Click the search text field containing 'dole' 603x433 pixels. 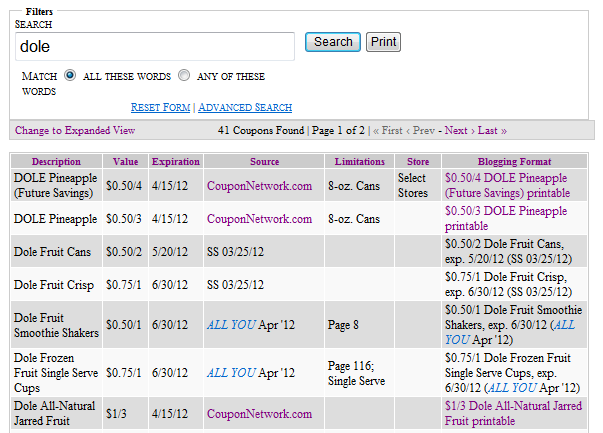[155, 47]
